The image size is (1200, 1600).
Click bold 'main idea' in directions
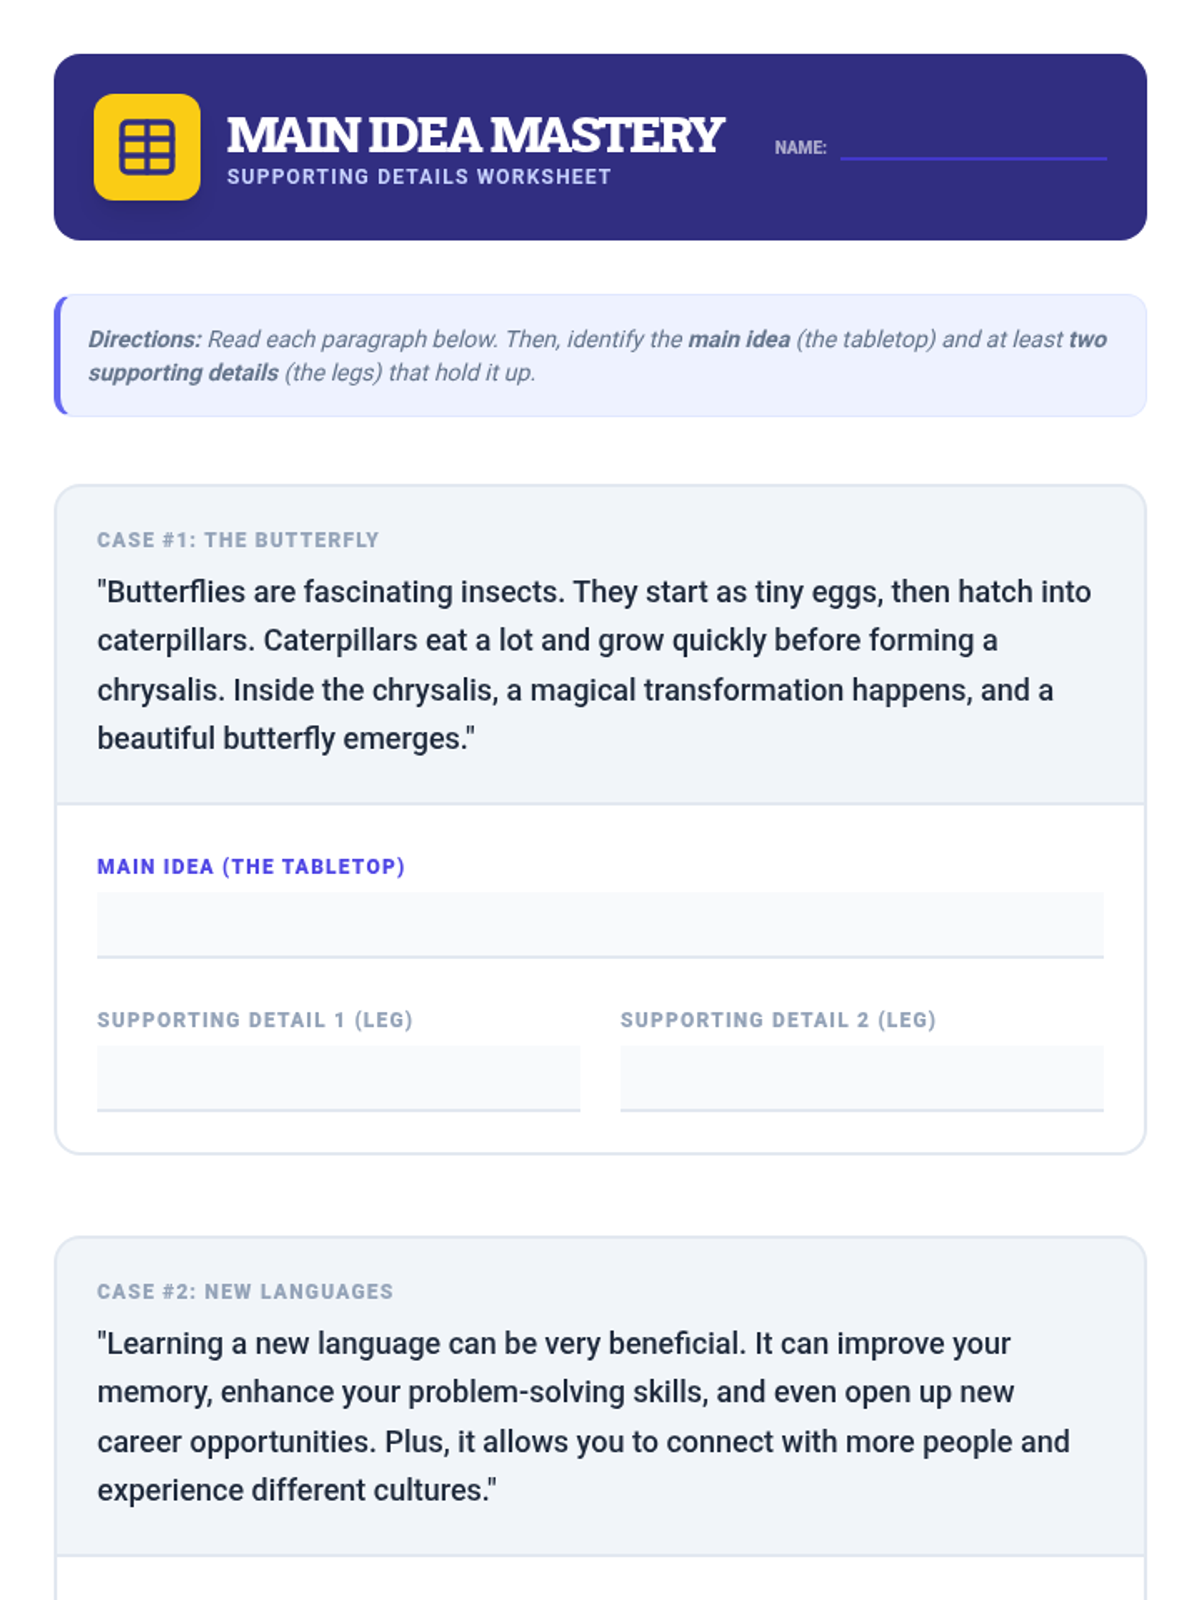(738, 339)
